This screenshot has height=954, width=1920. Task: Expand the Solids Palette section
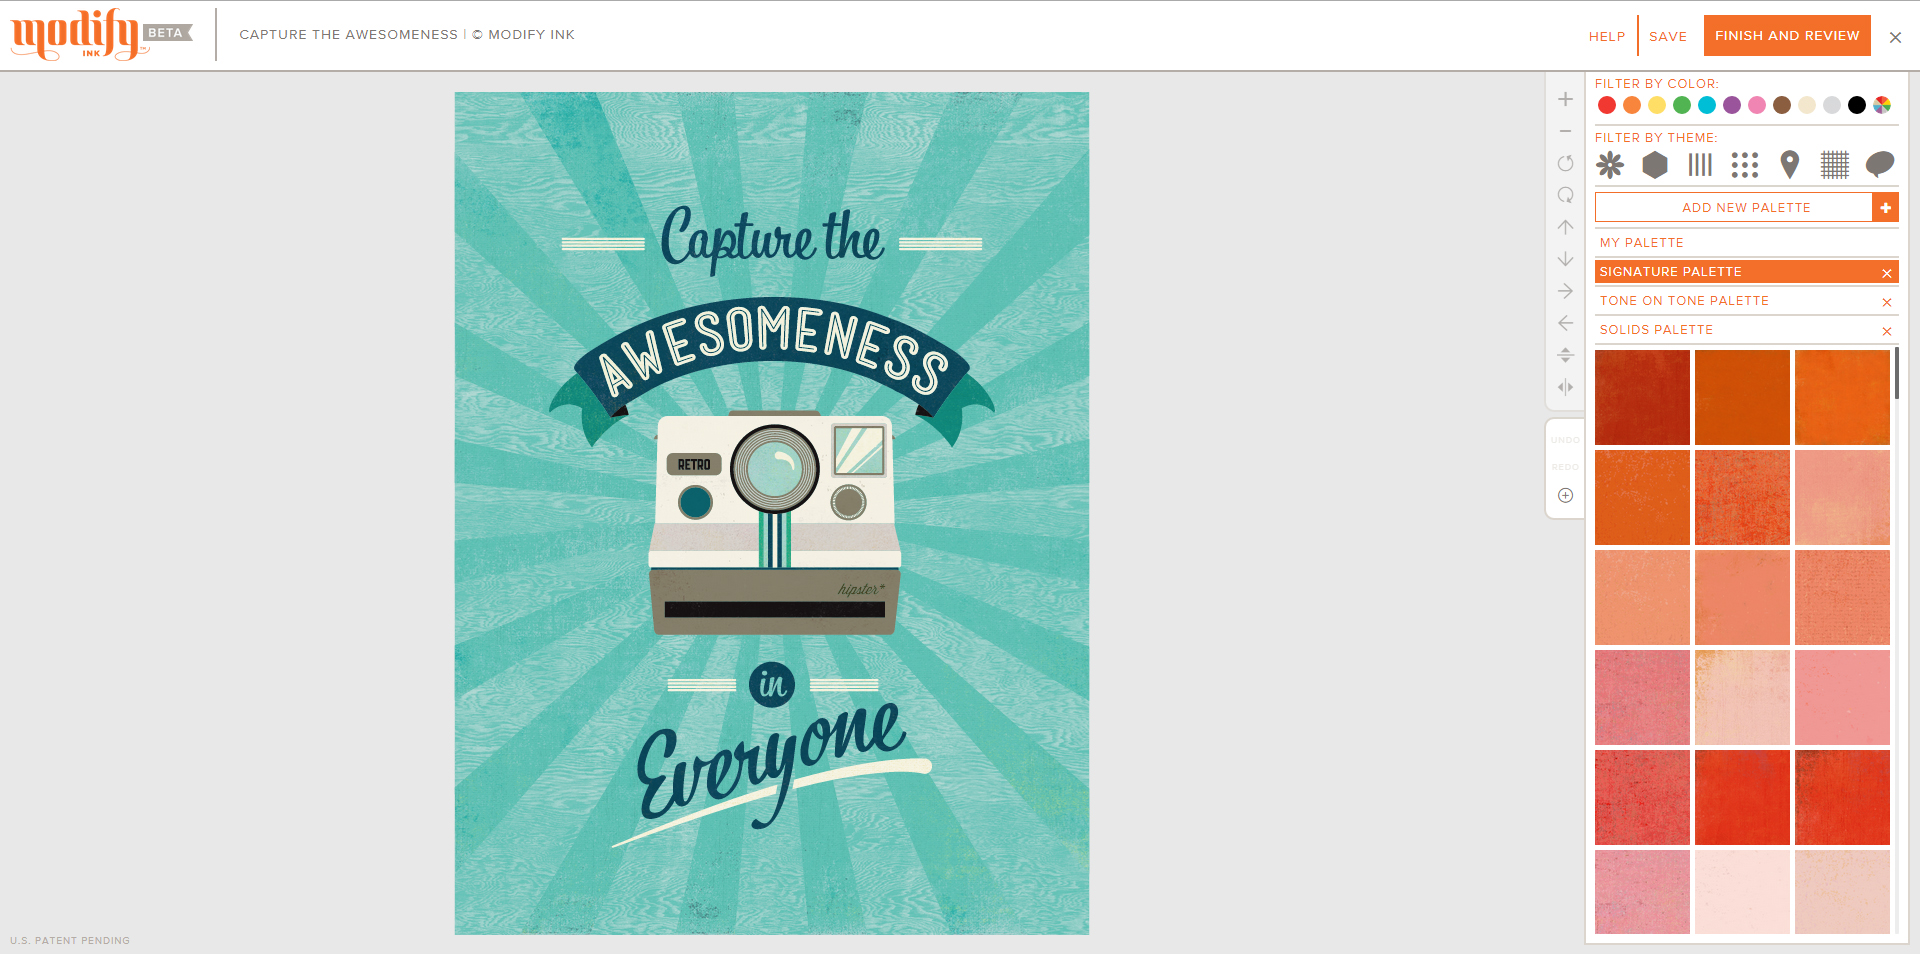tap(1656, 330)
